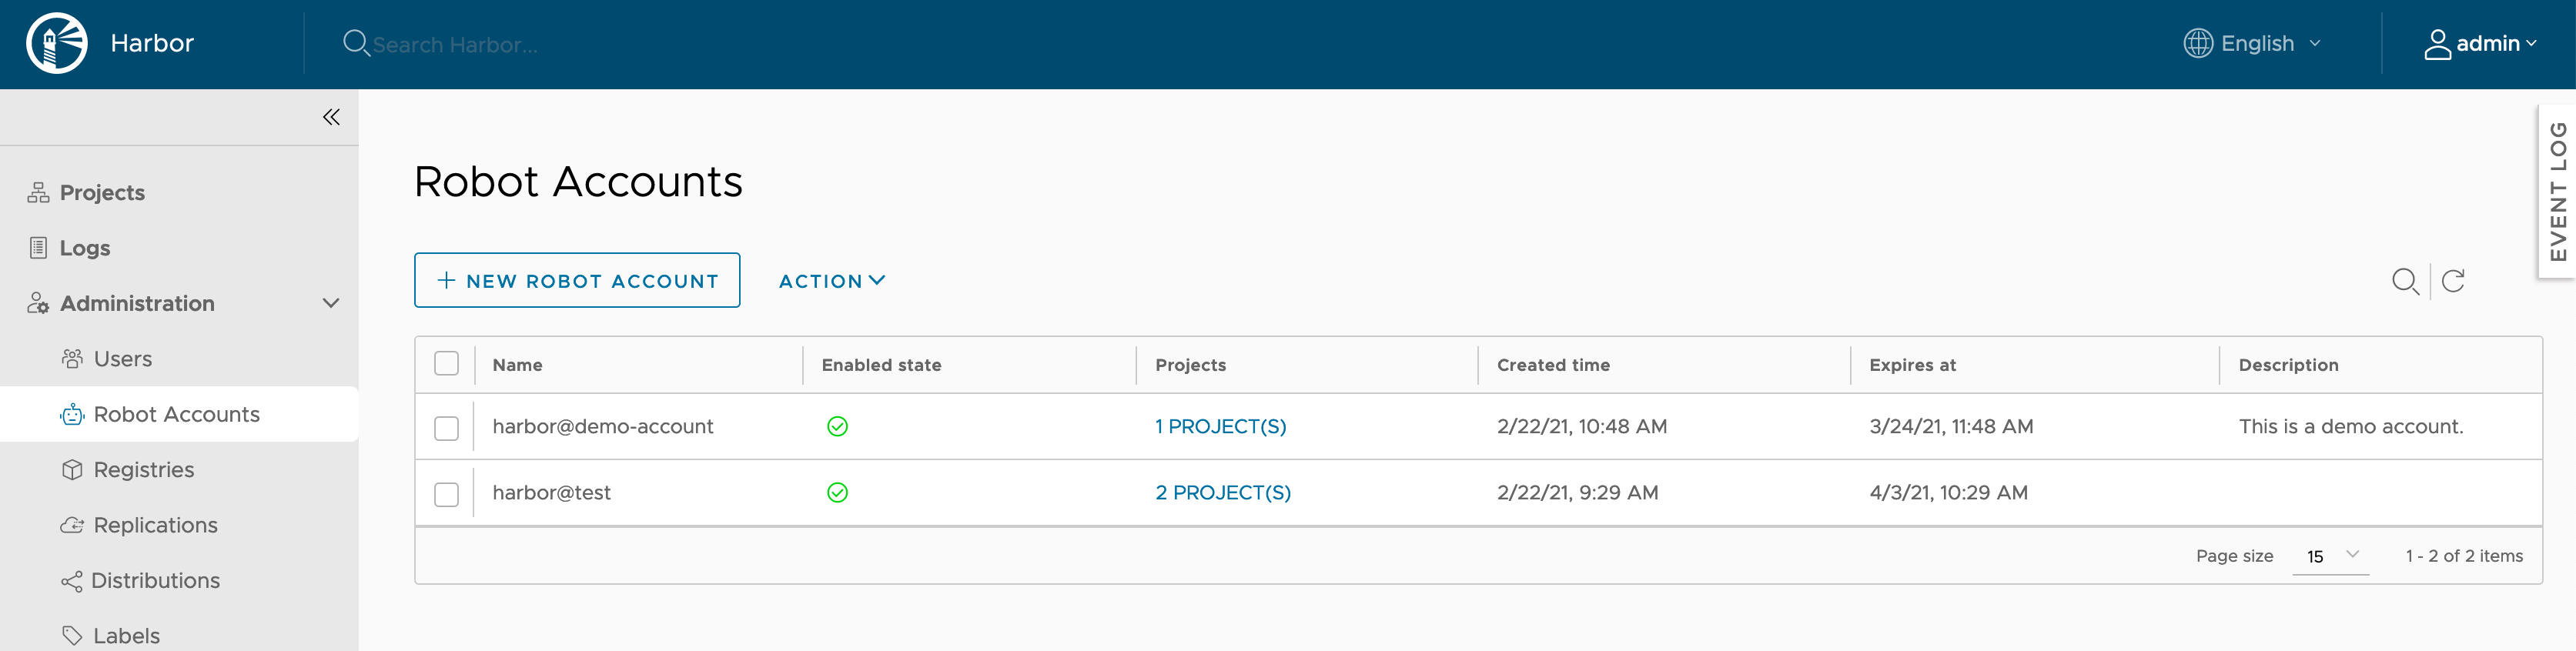Click the Search Harbor input field
2576x651 pixels.
tap(455, 45)
